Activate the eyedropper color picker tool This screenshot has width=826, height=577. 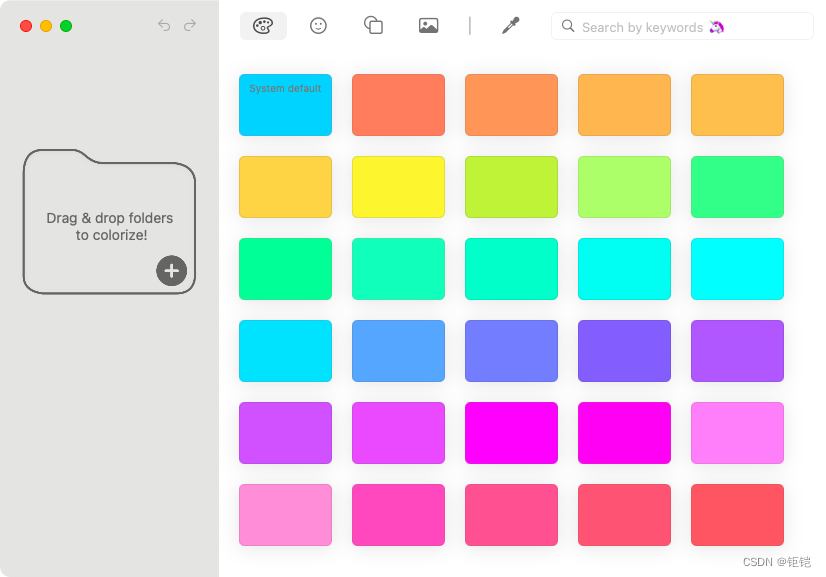pos(510,26)
